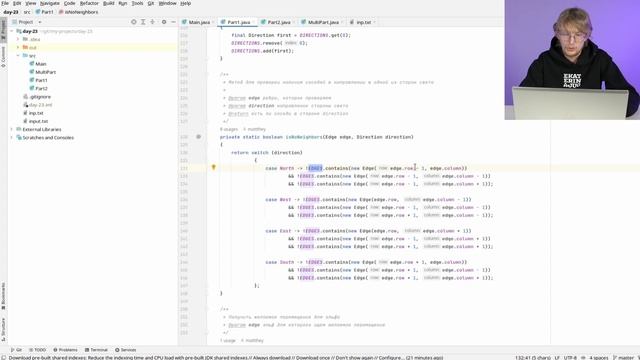Toggle the Structure side tool window button

pyautogui.click(x=3, y=329)
